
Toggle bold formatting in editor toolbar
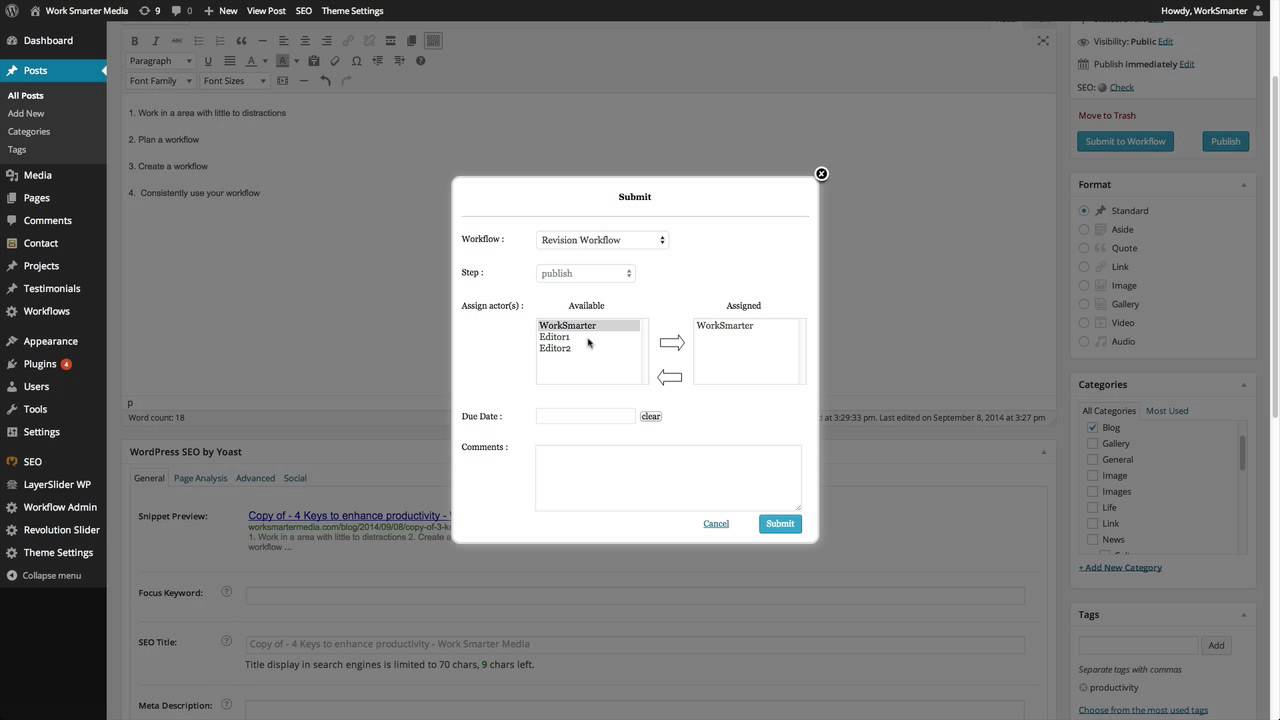(135, 41)
